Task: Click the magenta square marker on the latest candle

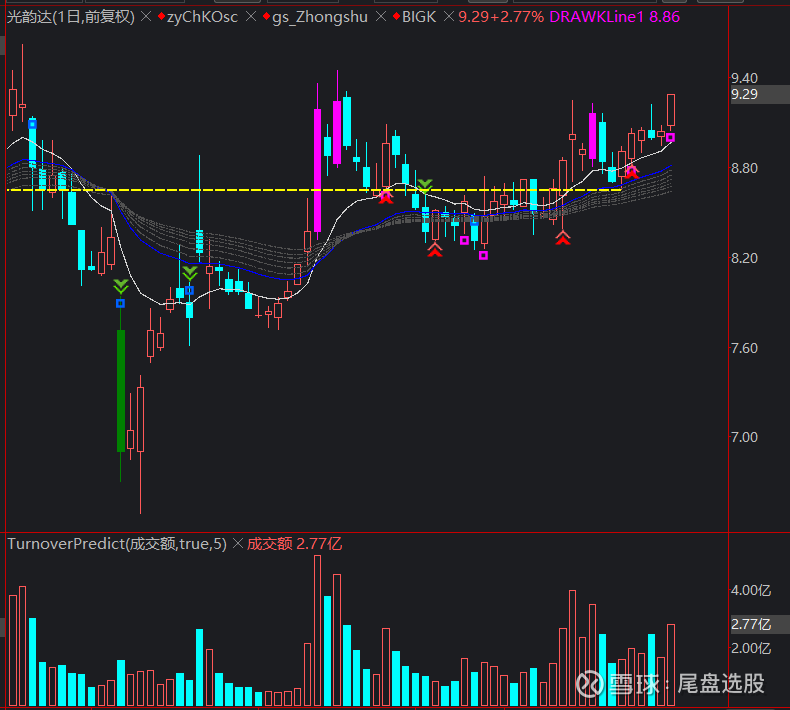Action: pos(671,137)
